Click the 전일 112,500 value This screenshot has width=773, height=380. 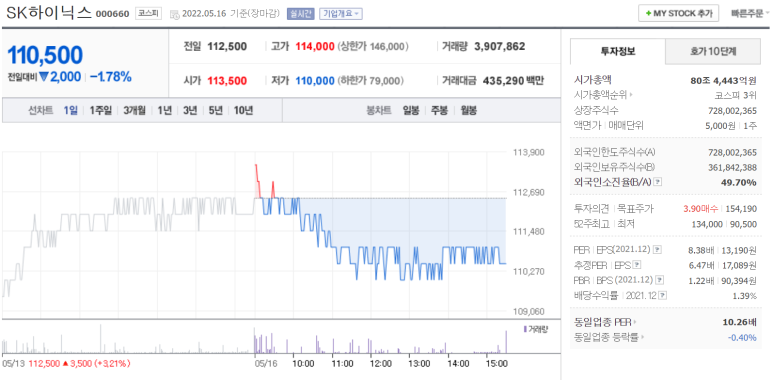point(227,47)
